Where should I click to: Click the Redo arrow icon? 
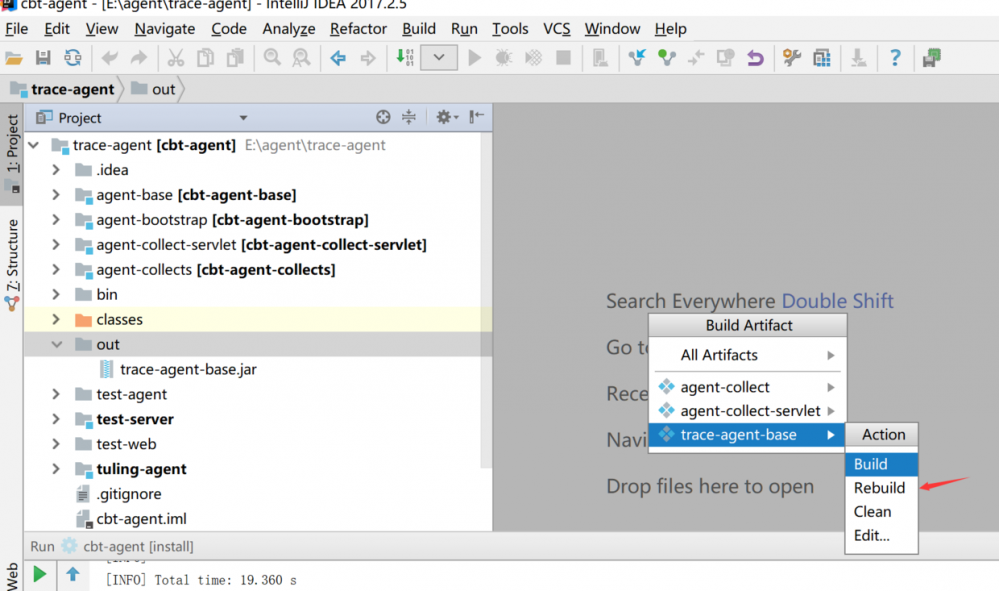(x=139, y=58)
